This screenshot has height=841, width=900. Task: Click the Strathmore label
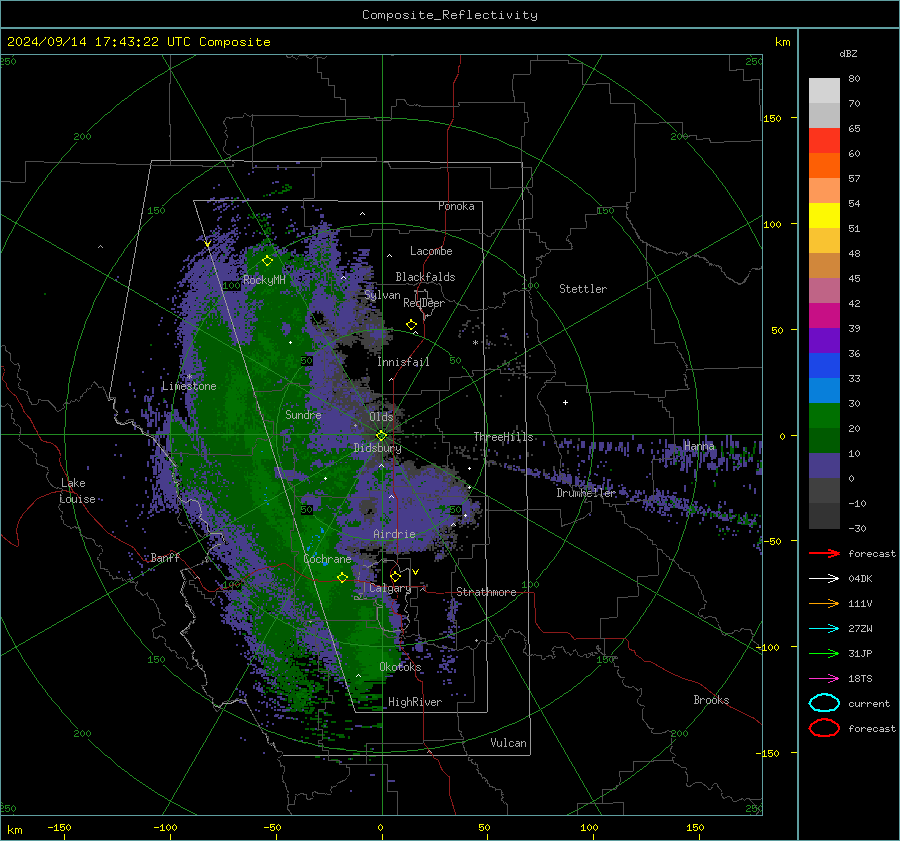tap(486, 592)
